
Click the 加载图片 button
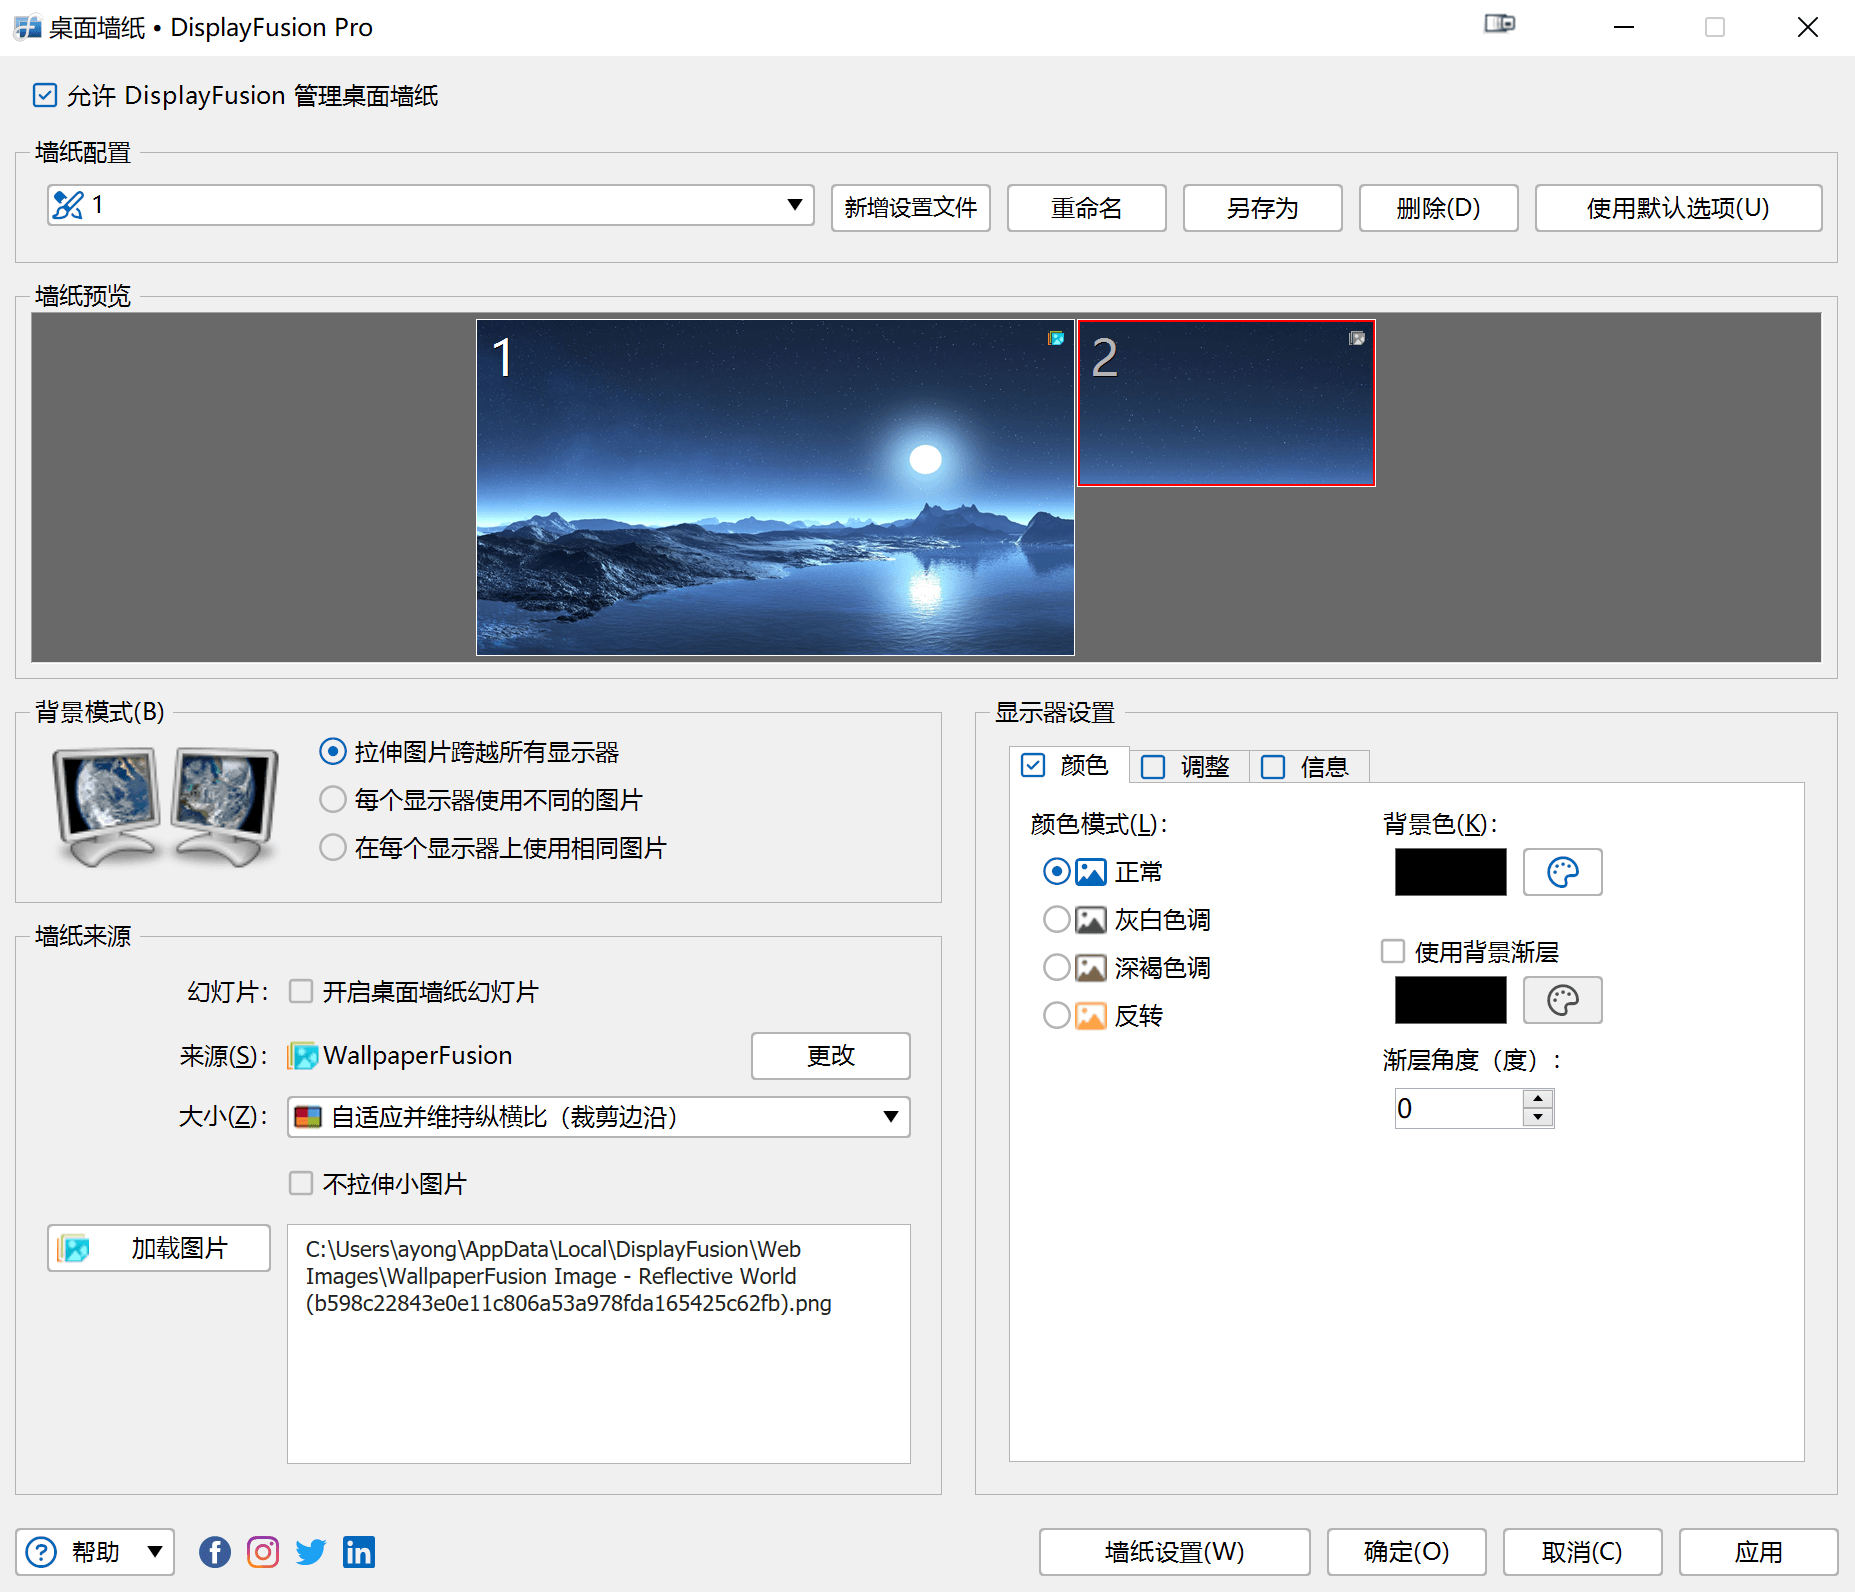pos(158,1248)
